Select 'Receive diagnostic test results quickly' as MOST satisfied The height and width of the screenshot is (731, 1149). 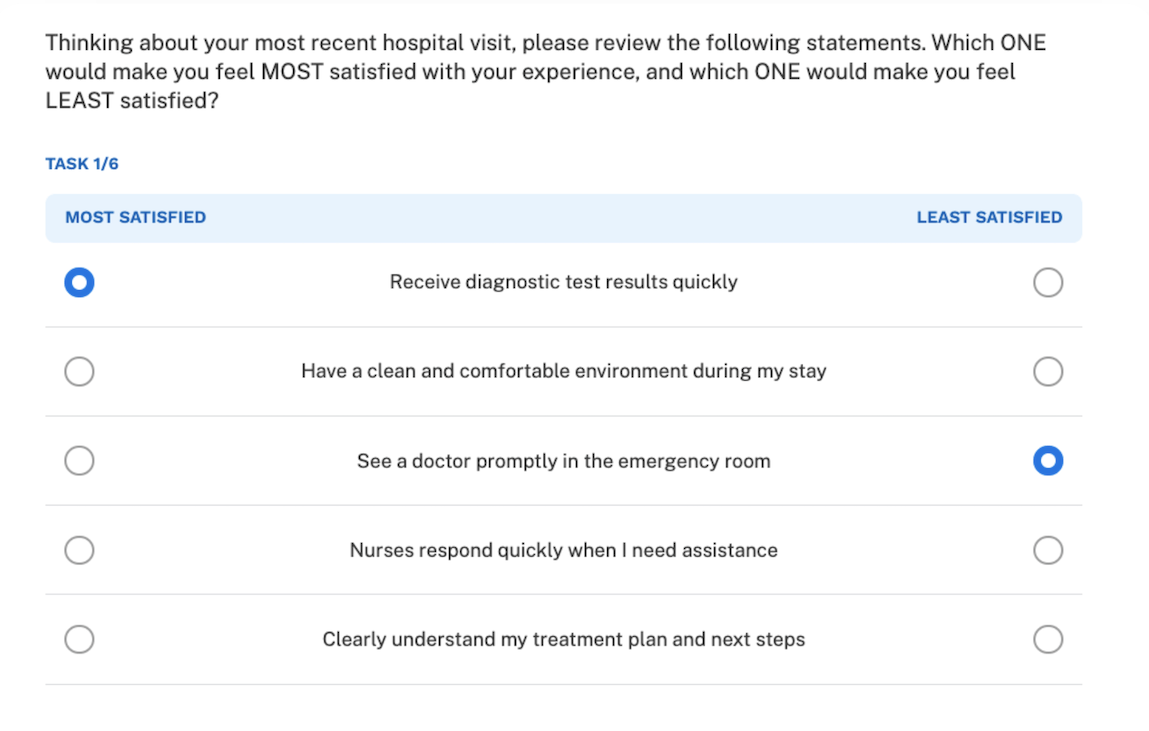[x=79, y=282]
